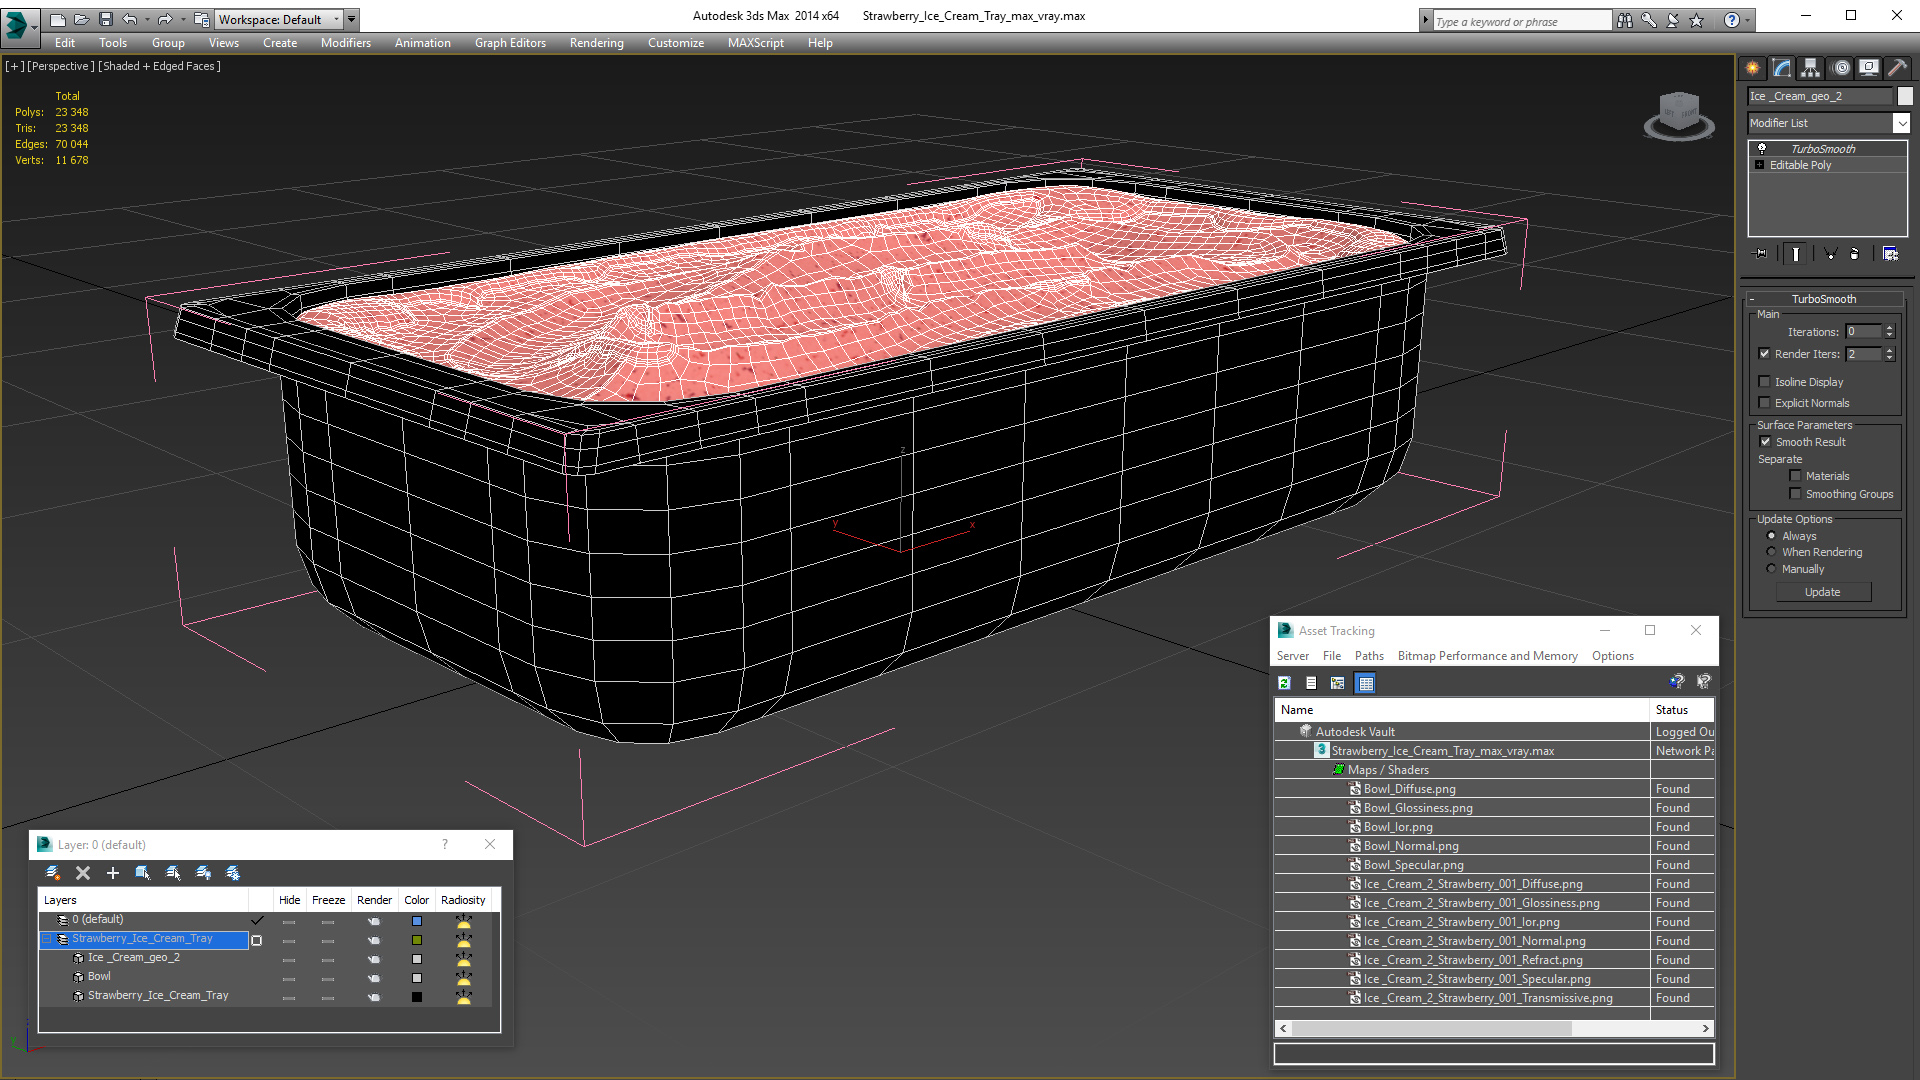Scroll the Asset Tracking file list scrollbar
1920x1080 pixels.
tap(1493, 1027)
